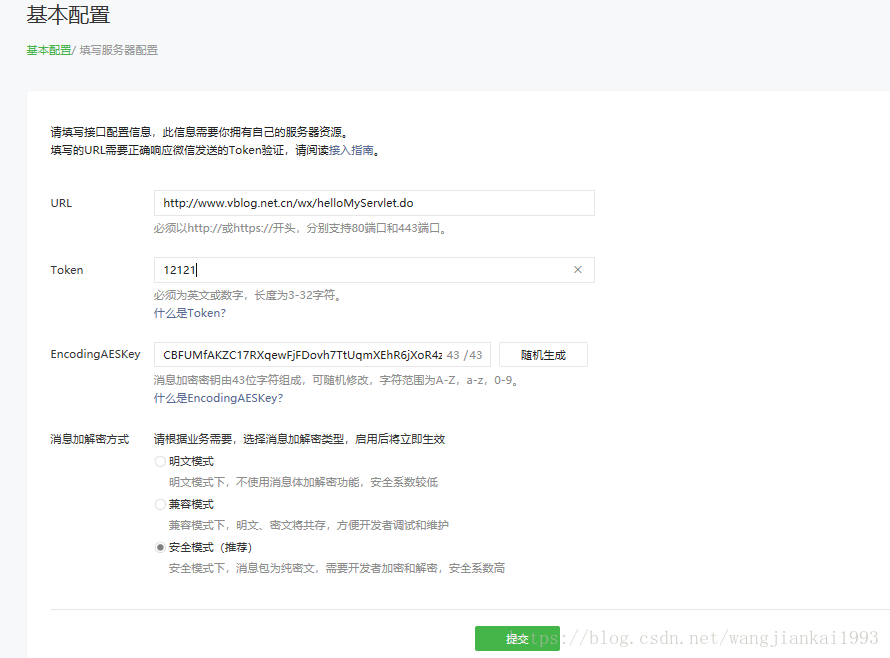This screenshot has width=890, height=658.
Task: Clear the Token field with the X icon
Action: tap(578, 270)
